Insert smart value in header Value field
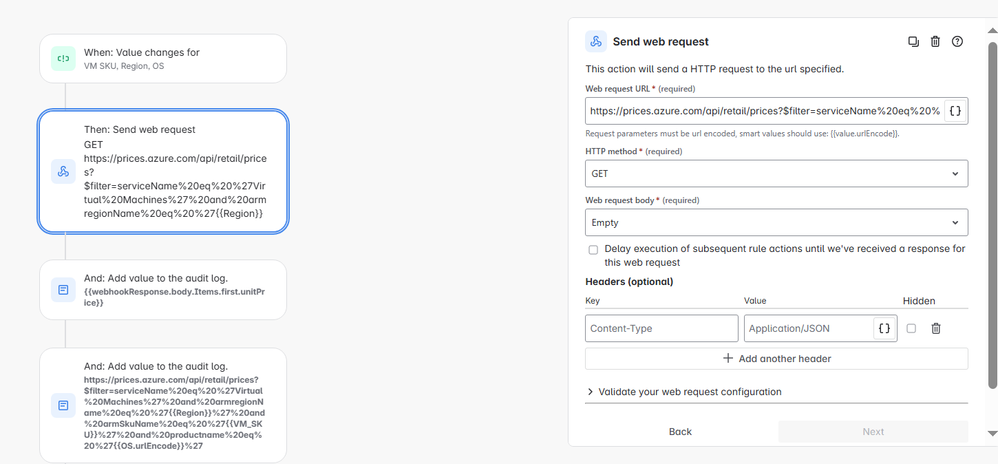998x464 pixels. 884,328
